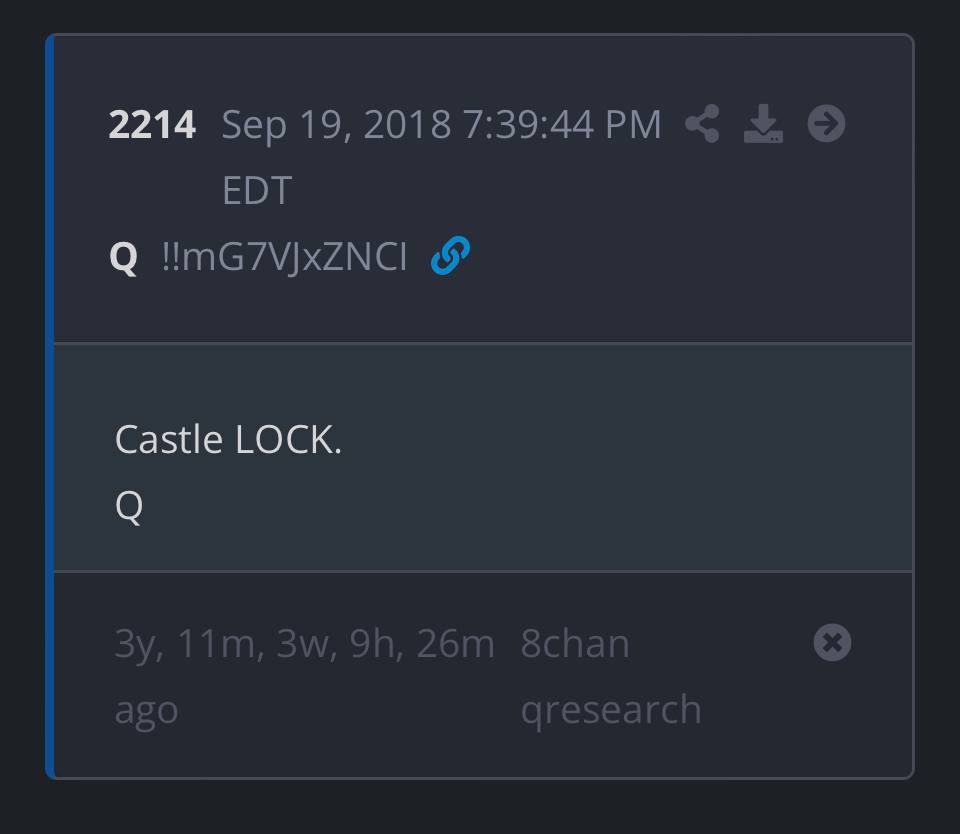The width and height of the screenshot is (960, 834).
Task: Click the Sep 19, 2018 timestamp
Action: pyautogui.click(x=440, y=125)
